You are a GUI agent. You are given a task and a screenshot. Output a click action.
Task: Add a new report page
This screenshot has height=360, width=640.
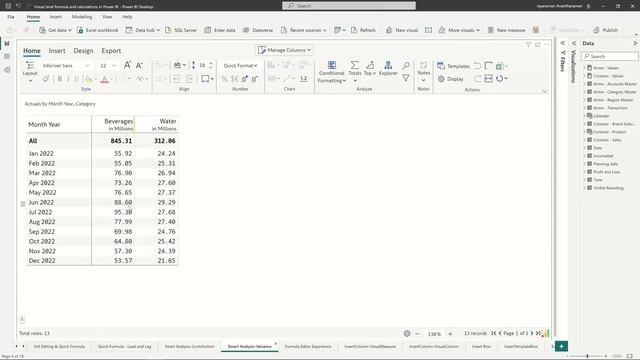pos(561,346)
